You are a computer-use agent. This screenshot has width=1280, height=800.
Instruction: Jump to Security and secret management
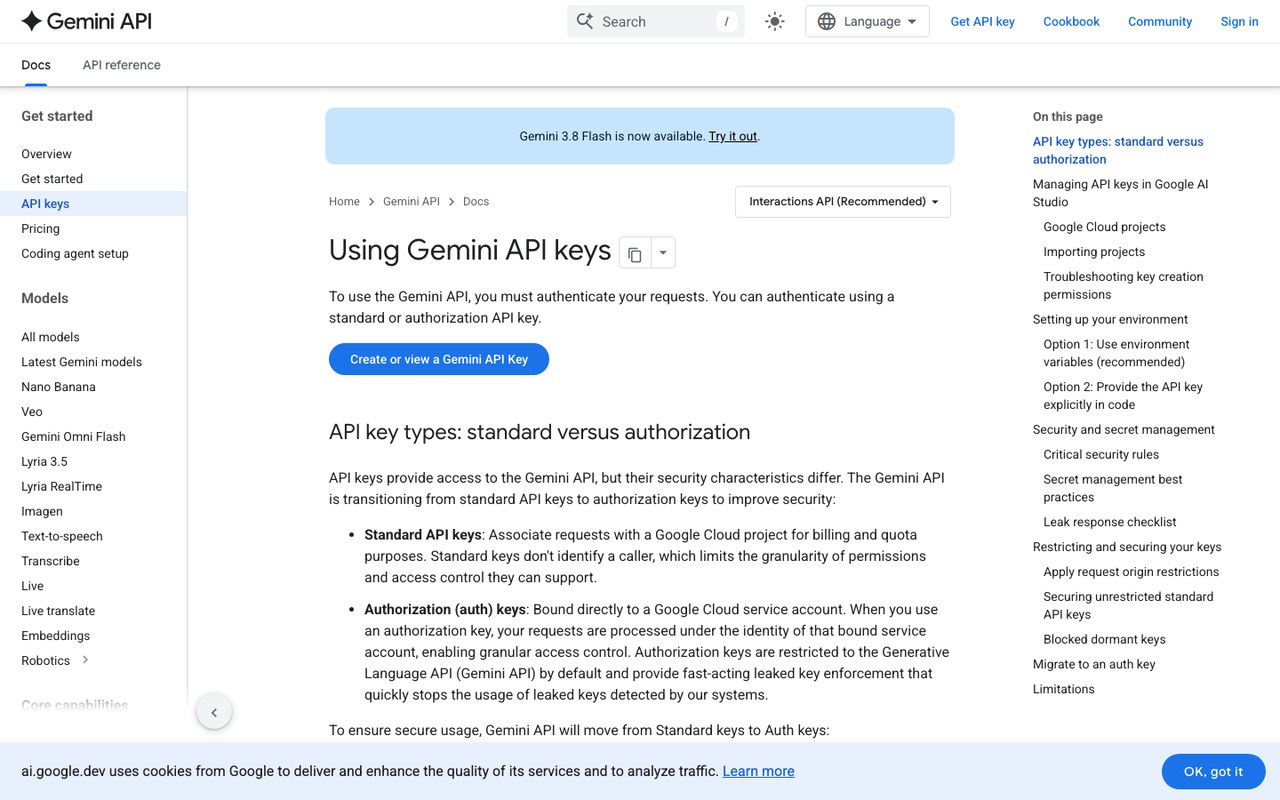[1123, 430]
